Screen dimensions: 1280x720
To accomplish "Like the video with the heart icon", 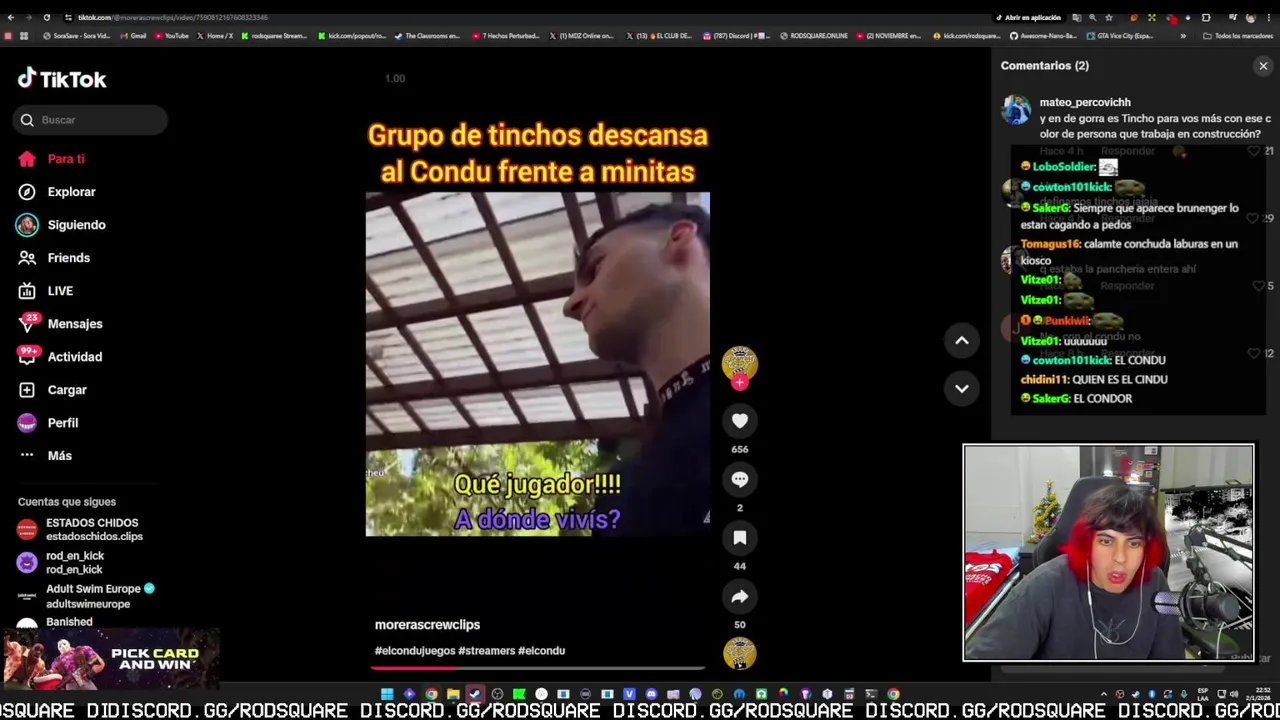I will pyautogui.click(x=740, y=421).
